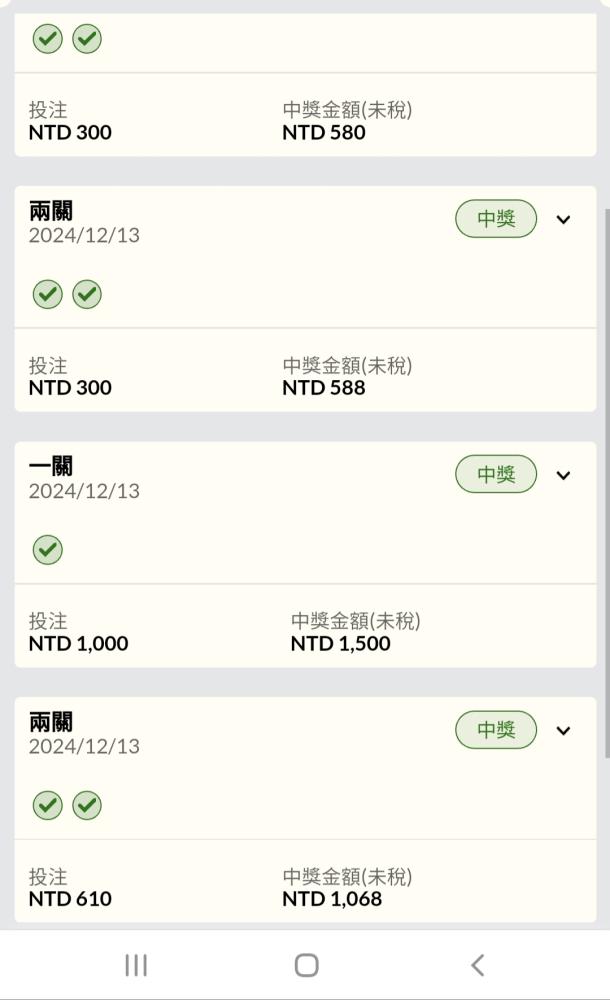The height and width of the screenshot is (1000, 610).
Task: Tap Android home navigation icon
Action: coord(306,965)
